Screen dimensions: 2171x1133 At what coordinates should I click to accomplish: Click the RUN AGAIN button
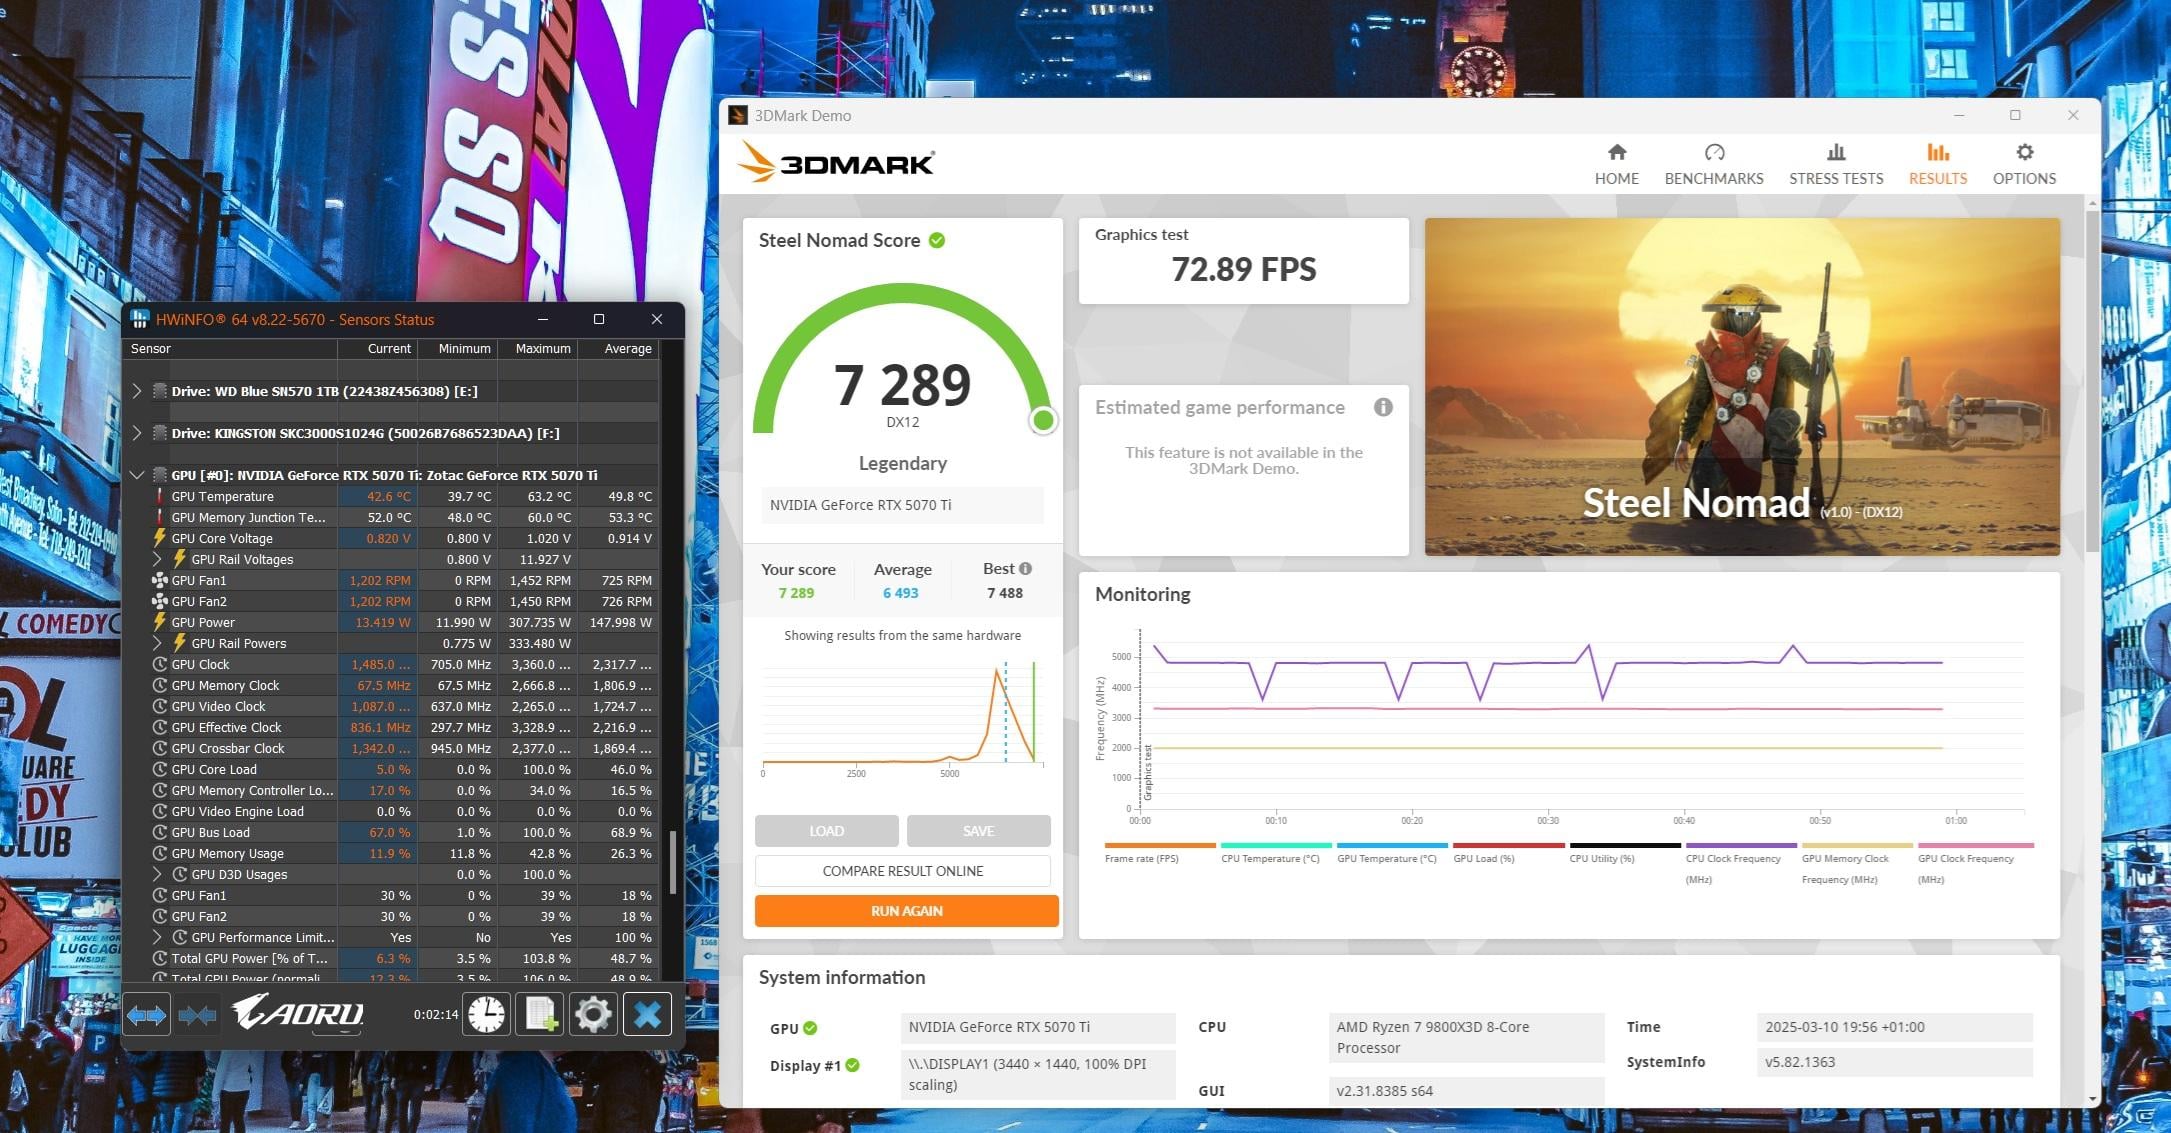click(906, 911)
